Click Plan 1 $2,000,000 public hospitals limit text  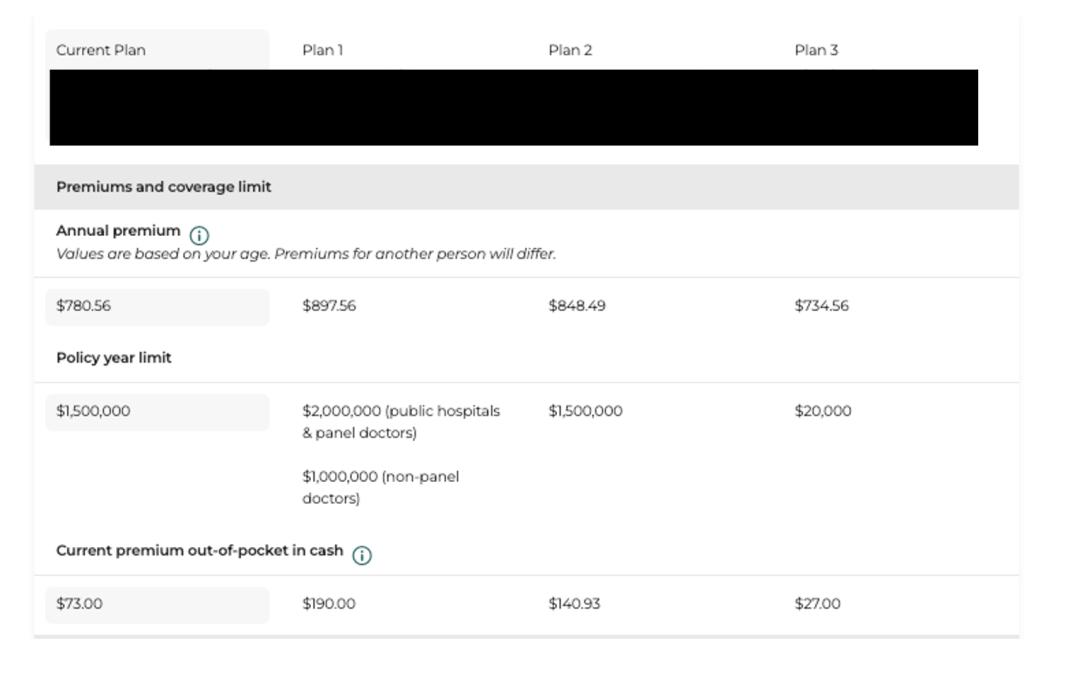click(x=401, y=421)
